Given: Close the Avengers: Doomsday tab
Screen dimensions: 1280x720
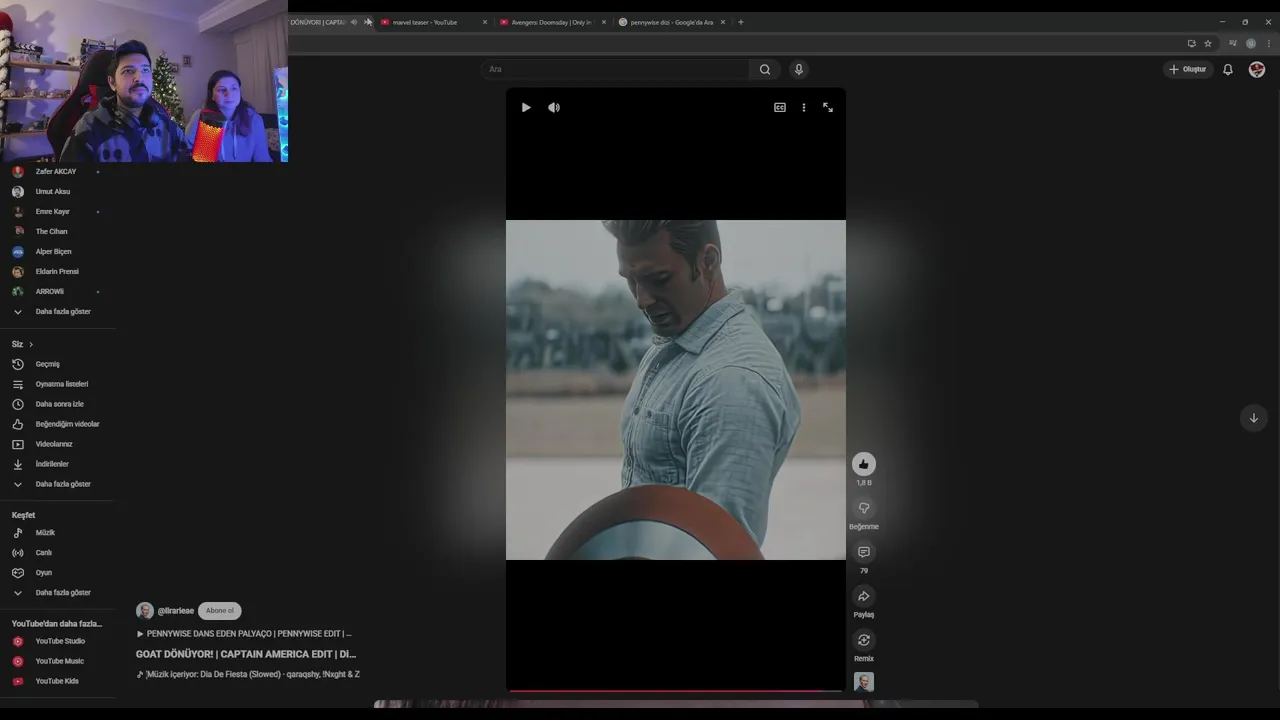Looking at the screenshot, I should [x=604, y=22].
